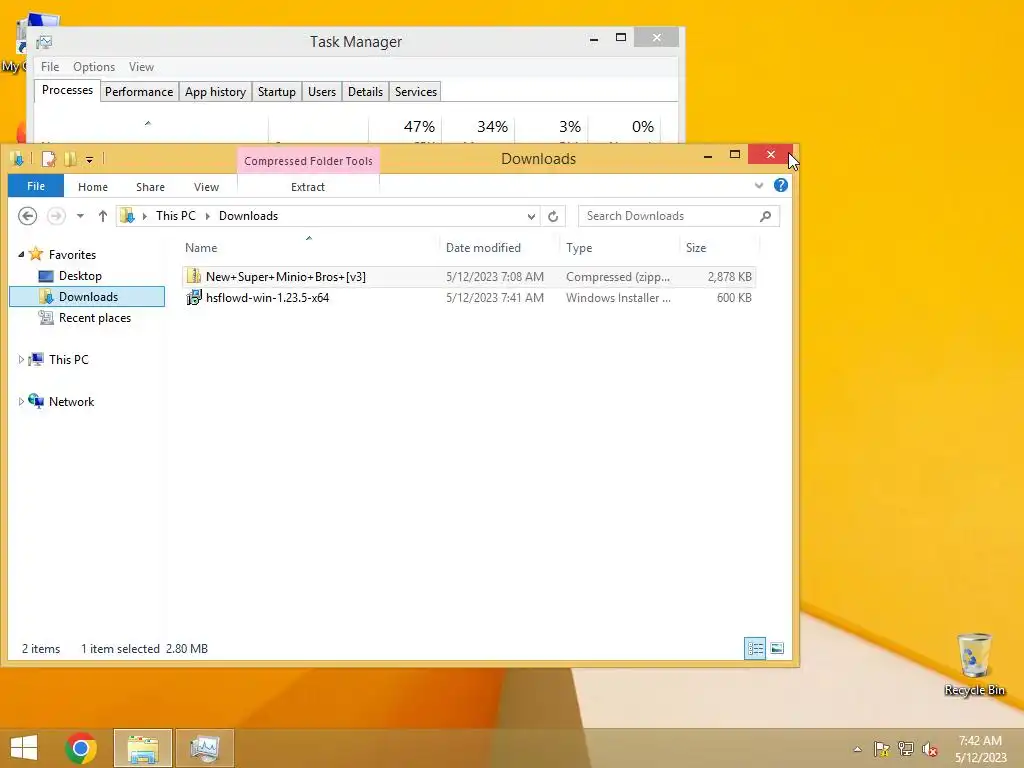Click the folder icon in the address bar
This screenshot has height=768, width=1024.
[127, 216]
